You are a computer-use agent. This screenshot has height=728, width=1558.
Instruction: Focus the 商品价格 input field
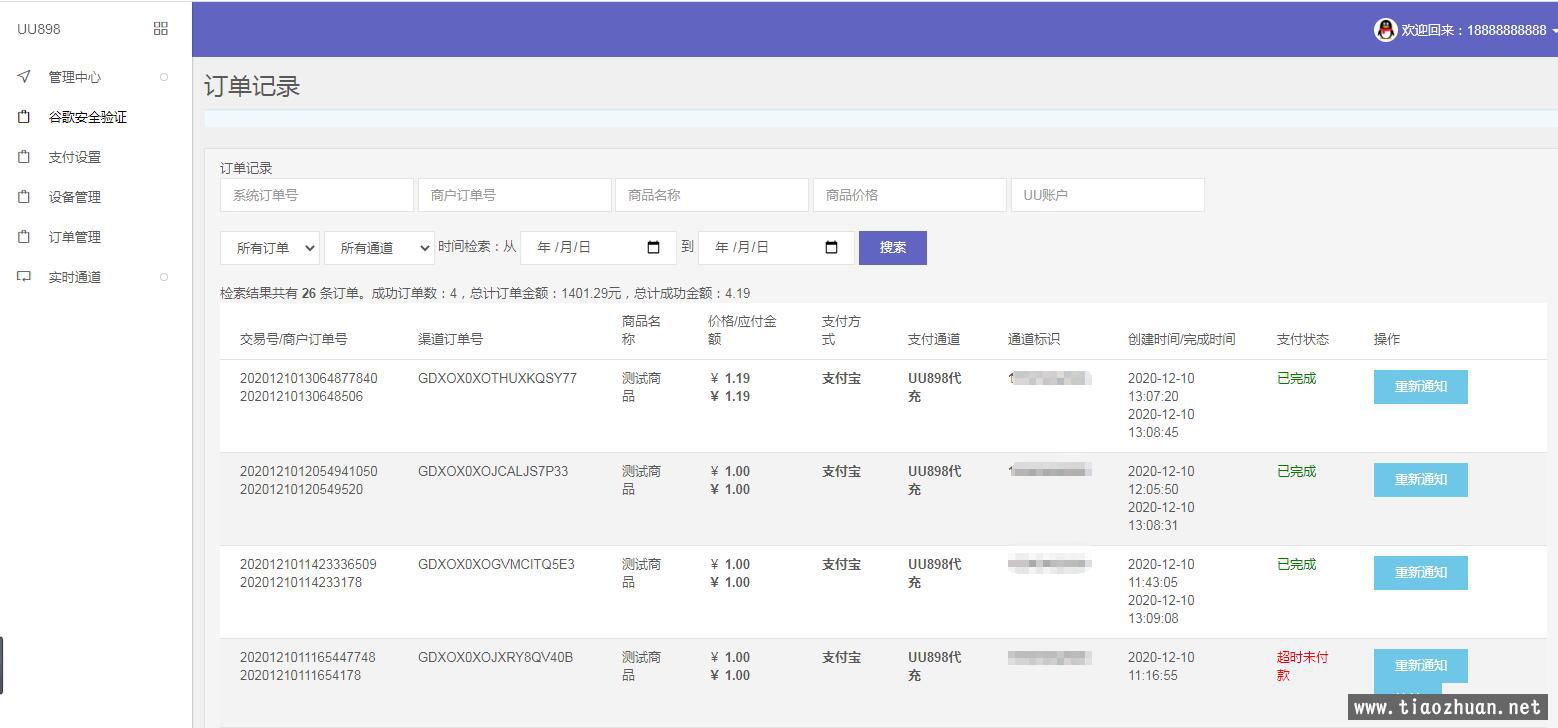tap(910, 195)
